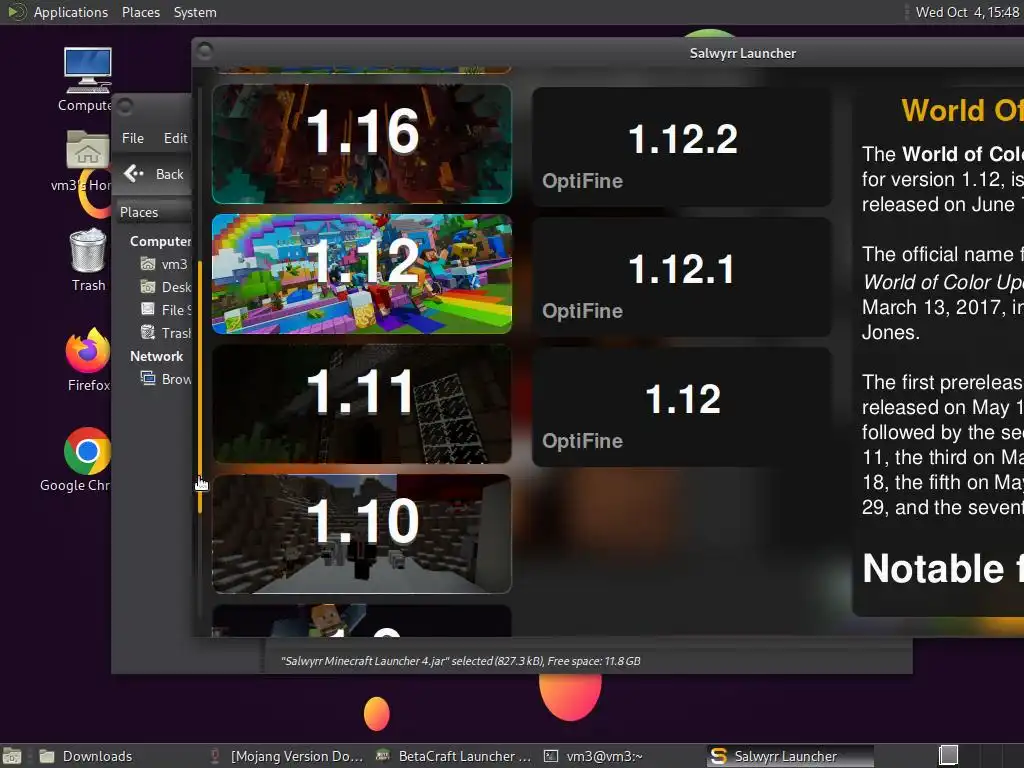Click the Salwyrr Launcher taskbar entry
This screenshot has height=768, width=1024.
[x=790, y=756]
